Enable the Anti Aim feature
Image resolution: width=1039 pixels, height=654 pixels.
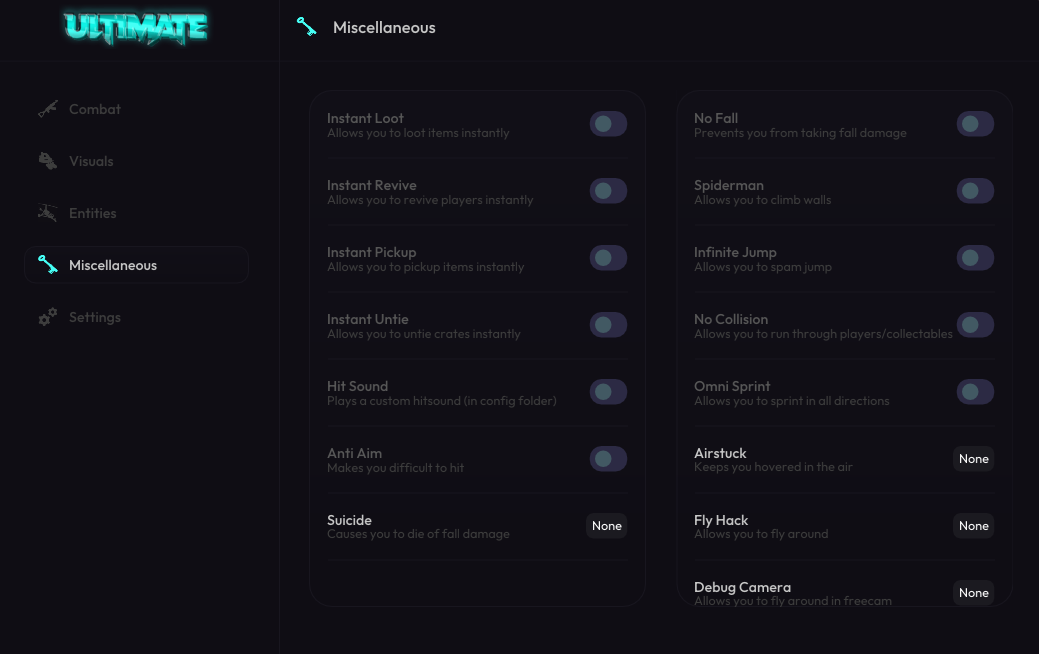pyautogui.click(x=607, y=458)
